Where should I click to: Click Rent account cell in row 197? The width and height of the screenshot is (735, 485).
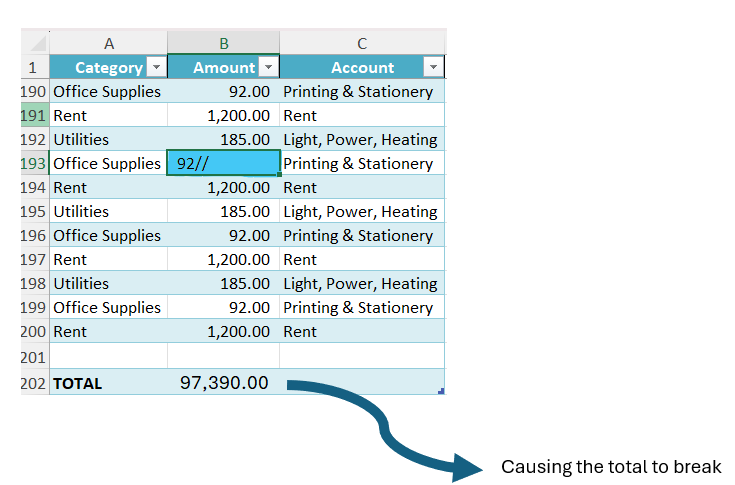click(362, 259)
